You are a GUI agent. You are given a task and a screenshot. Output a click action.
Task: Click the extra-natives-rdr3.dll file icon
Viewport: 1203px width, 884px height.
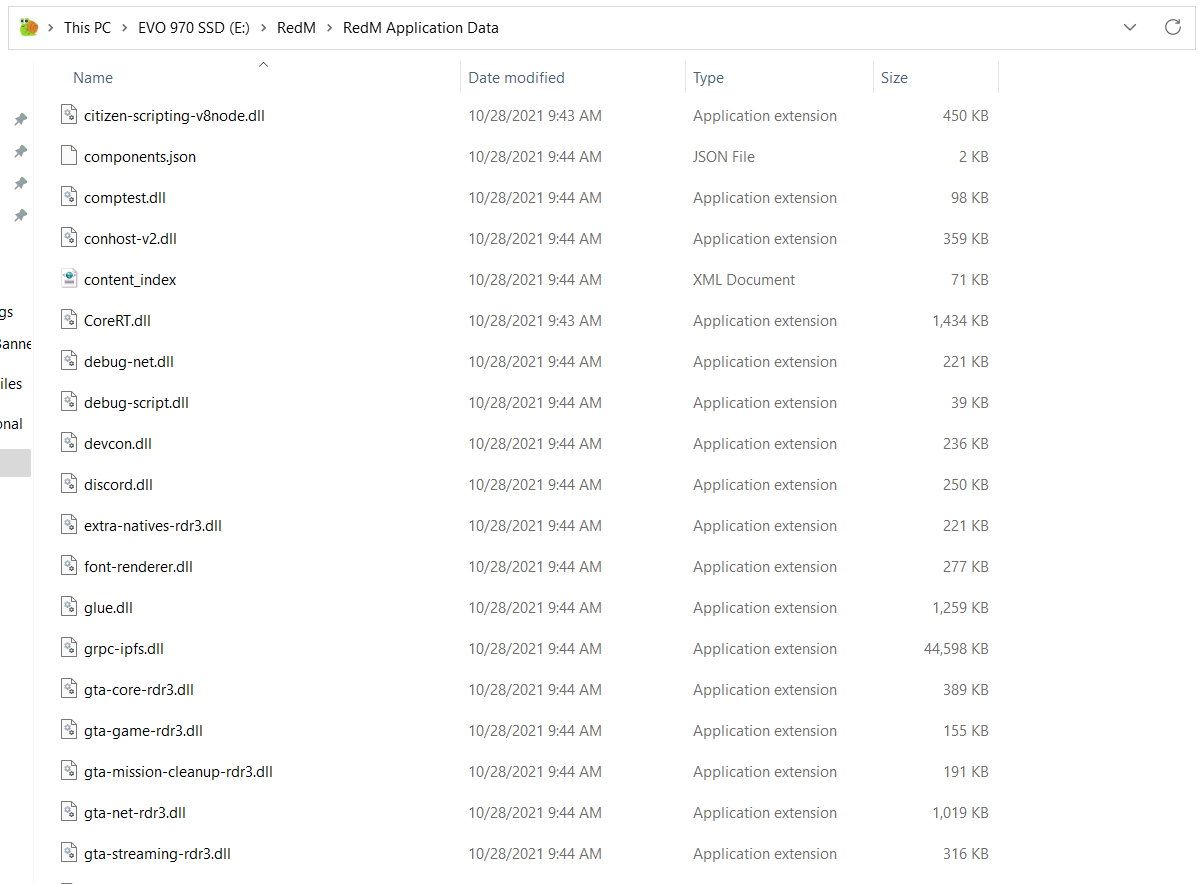69,525
